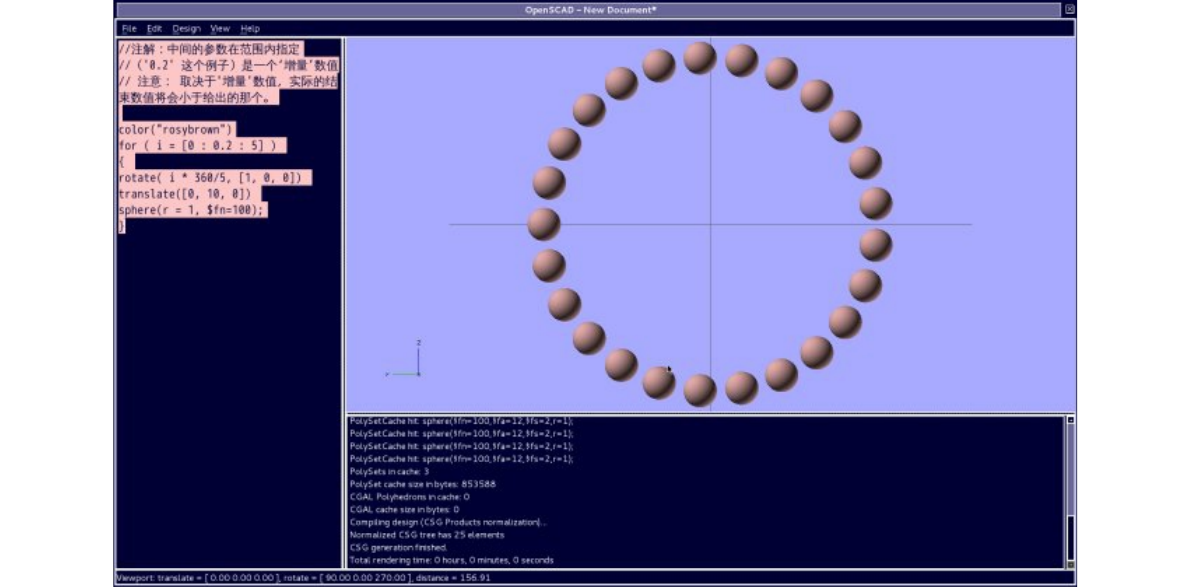Click the color("rosybrown") code line
This screenshot has width=1190, height=587.
tap(176, 129)
